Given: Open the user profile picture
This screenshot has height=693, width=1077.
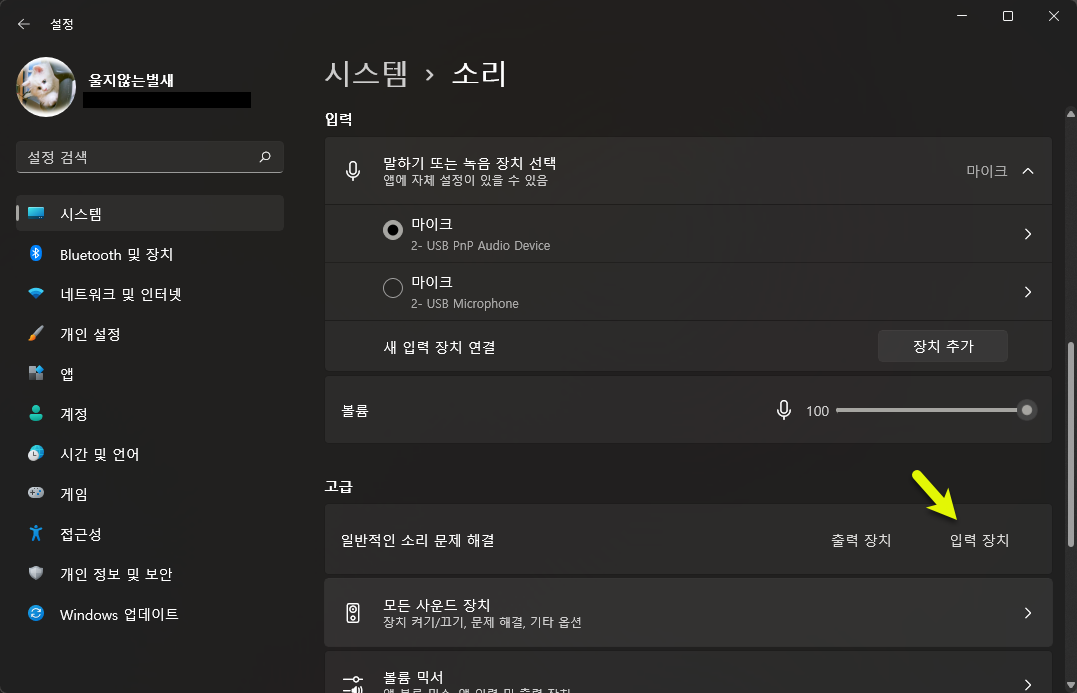Looking at the screenshot, I should [46, 87].
